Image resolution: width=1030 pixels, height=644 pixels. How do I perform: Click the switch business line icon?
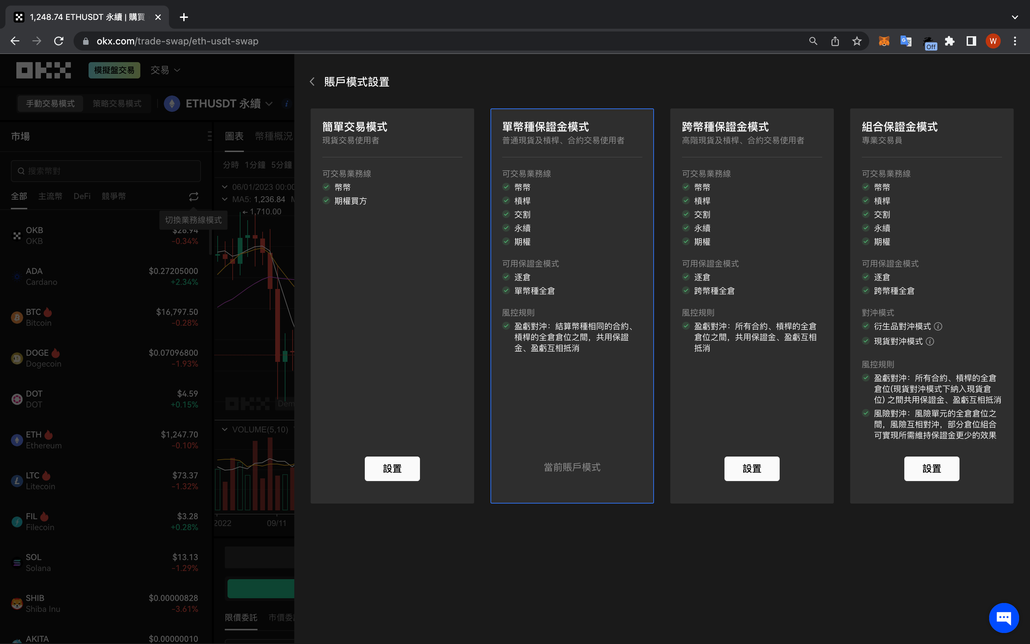click(193, 196)
